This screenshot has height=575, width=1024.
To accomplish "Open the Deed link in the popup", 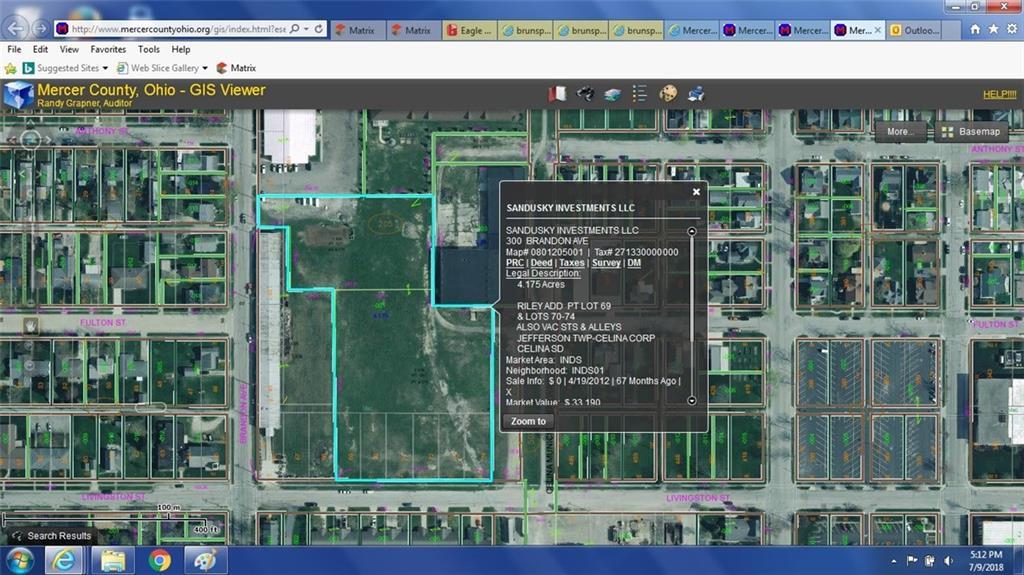I will coord(541,263).
